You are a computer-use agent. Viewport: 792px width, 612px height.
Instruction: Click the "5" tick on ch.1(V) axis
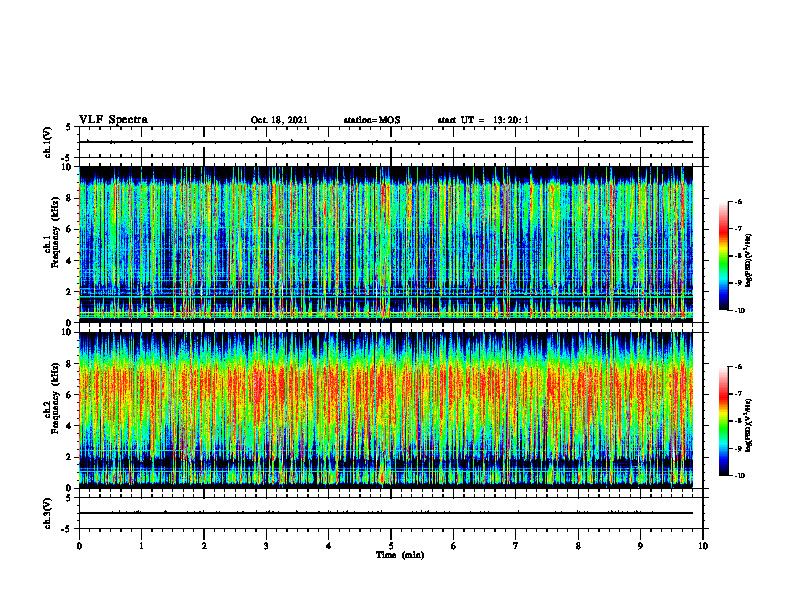click(69, 127)
